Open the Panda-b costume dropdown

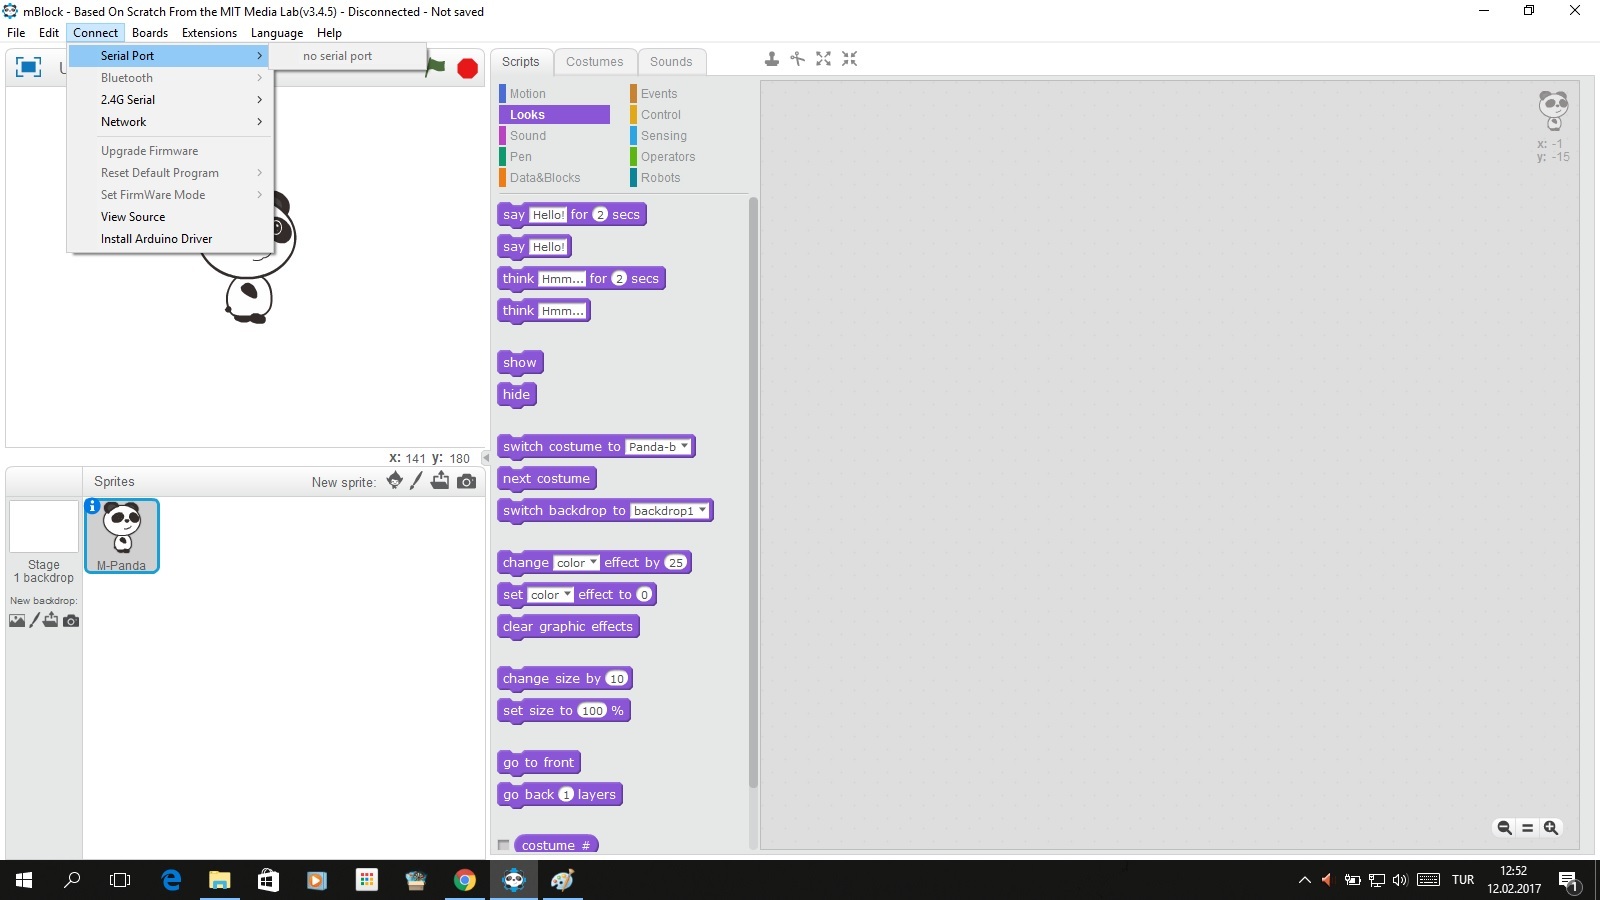[x=658, y=447]
